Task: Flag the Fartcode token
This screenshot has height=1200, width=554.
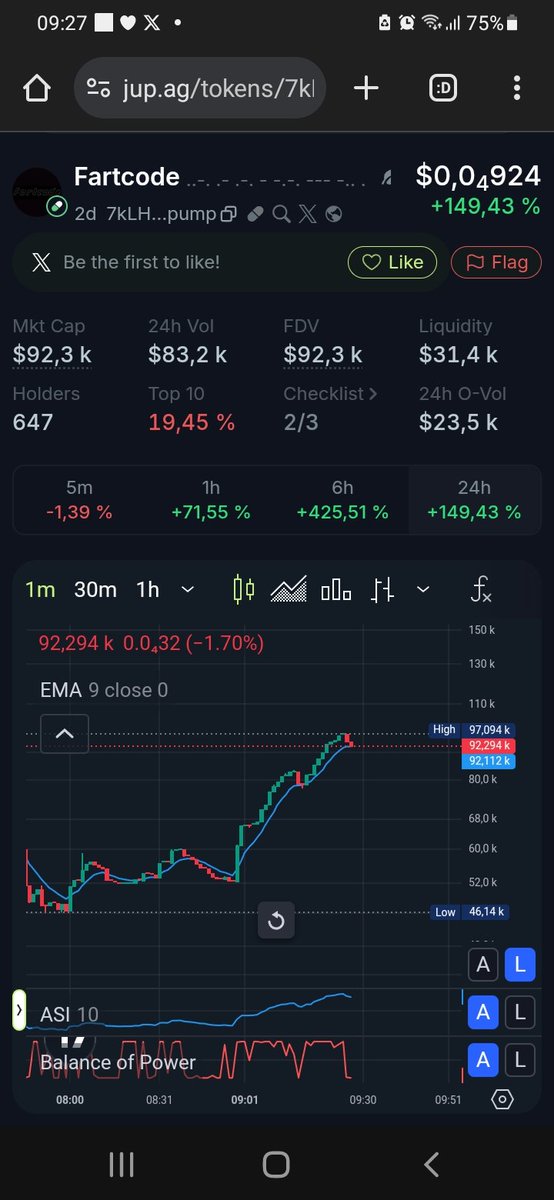Action: [x=496, y=263]
